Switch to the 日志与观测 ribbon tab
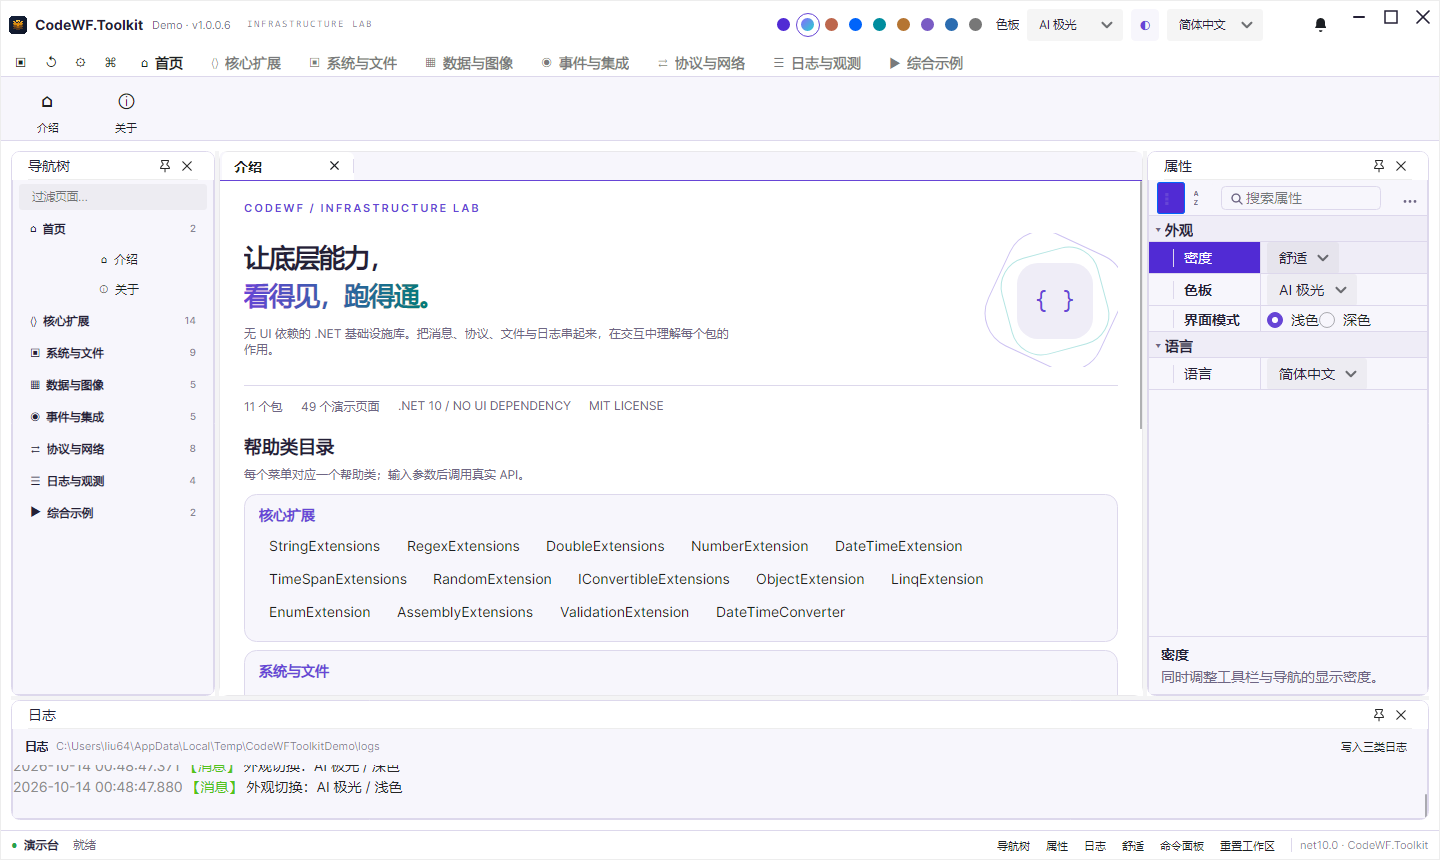The image size is (1440, 860). 817,63
